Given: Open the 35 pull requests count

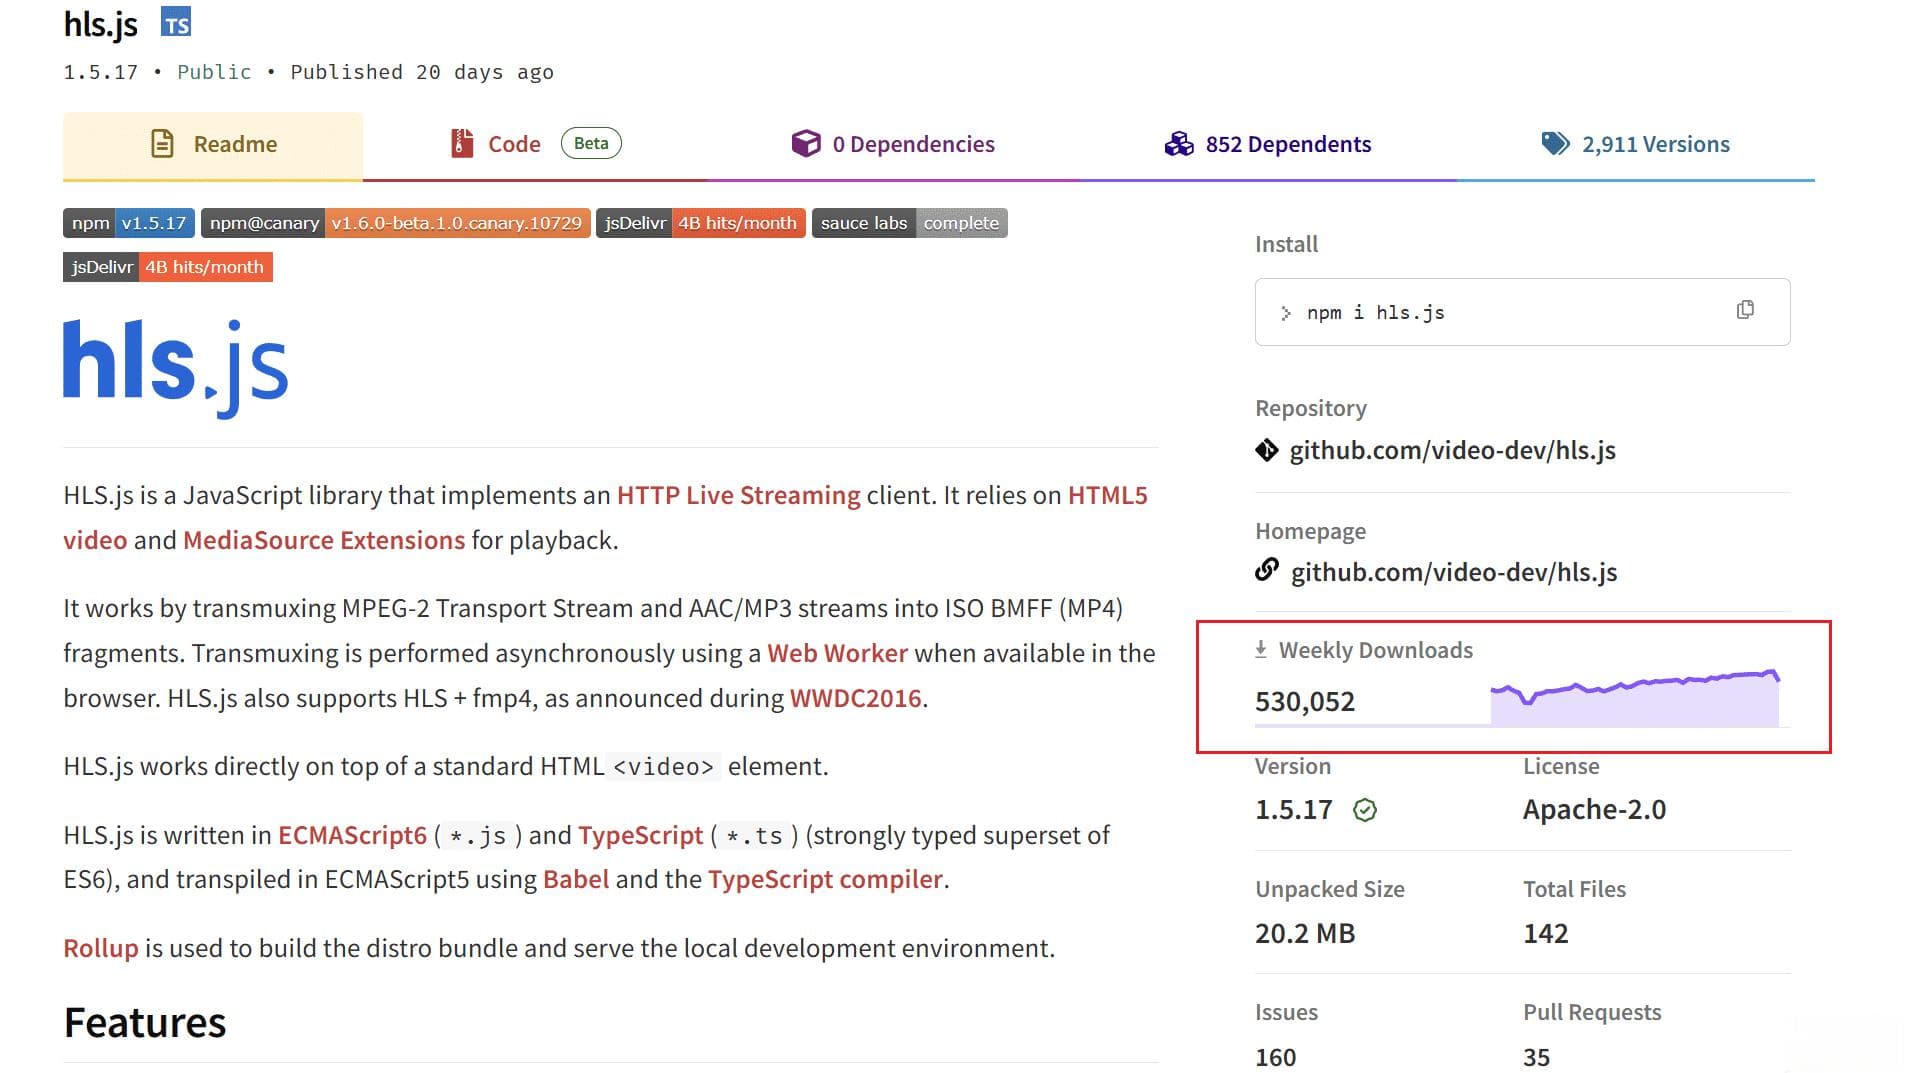Looking at the screenshot, I should [x=1536, y=1058].
